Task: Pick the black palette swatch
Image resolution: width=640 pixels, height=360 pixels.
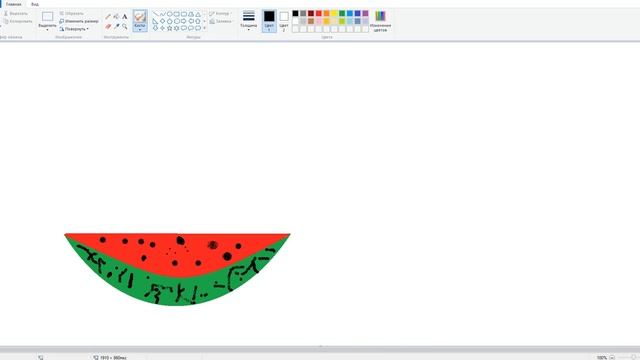Action: (296, 13)
